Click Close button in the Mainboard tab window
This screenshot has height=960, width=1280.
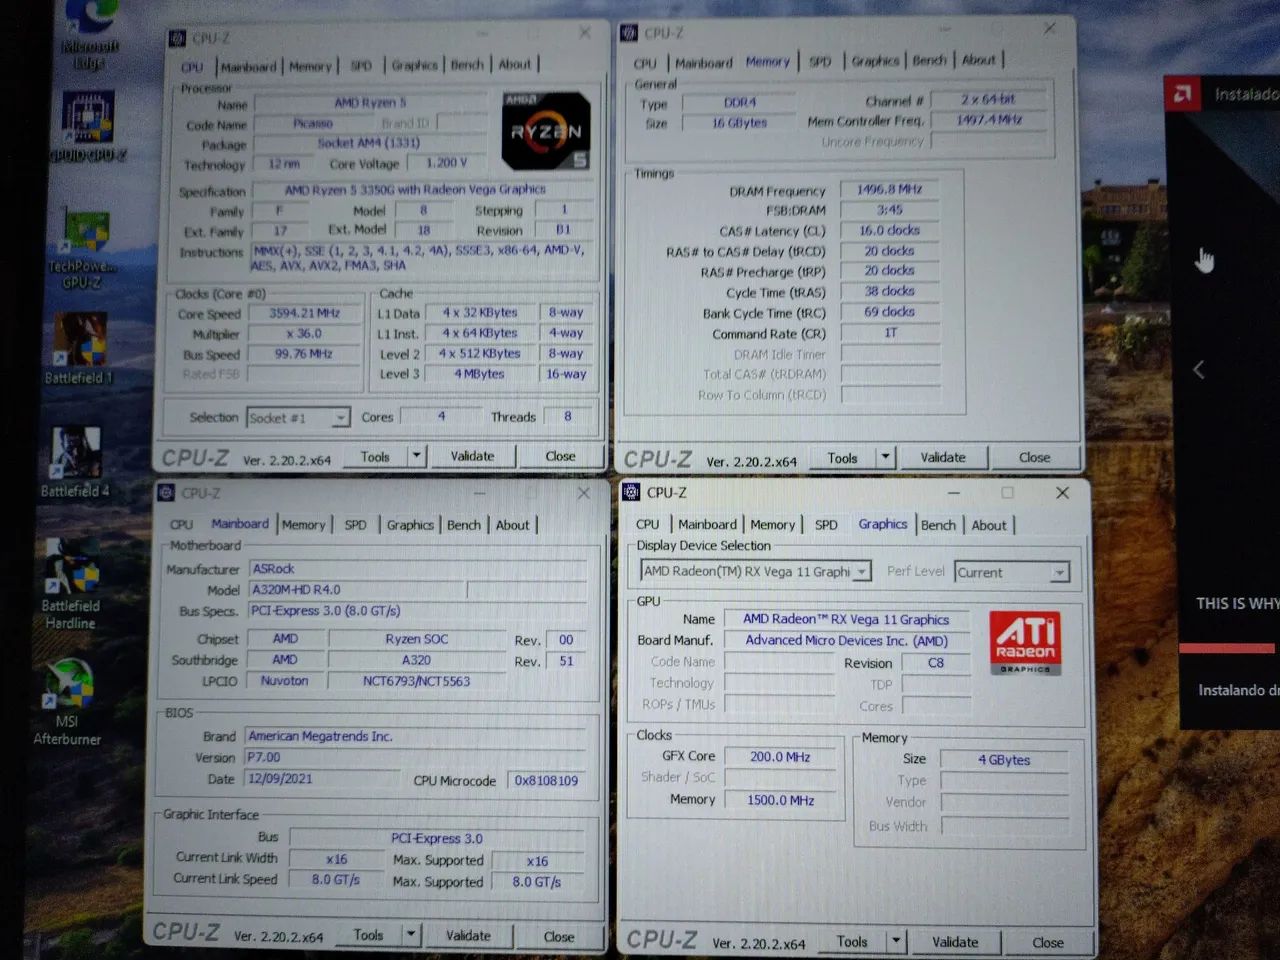559,937
